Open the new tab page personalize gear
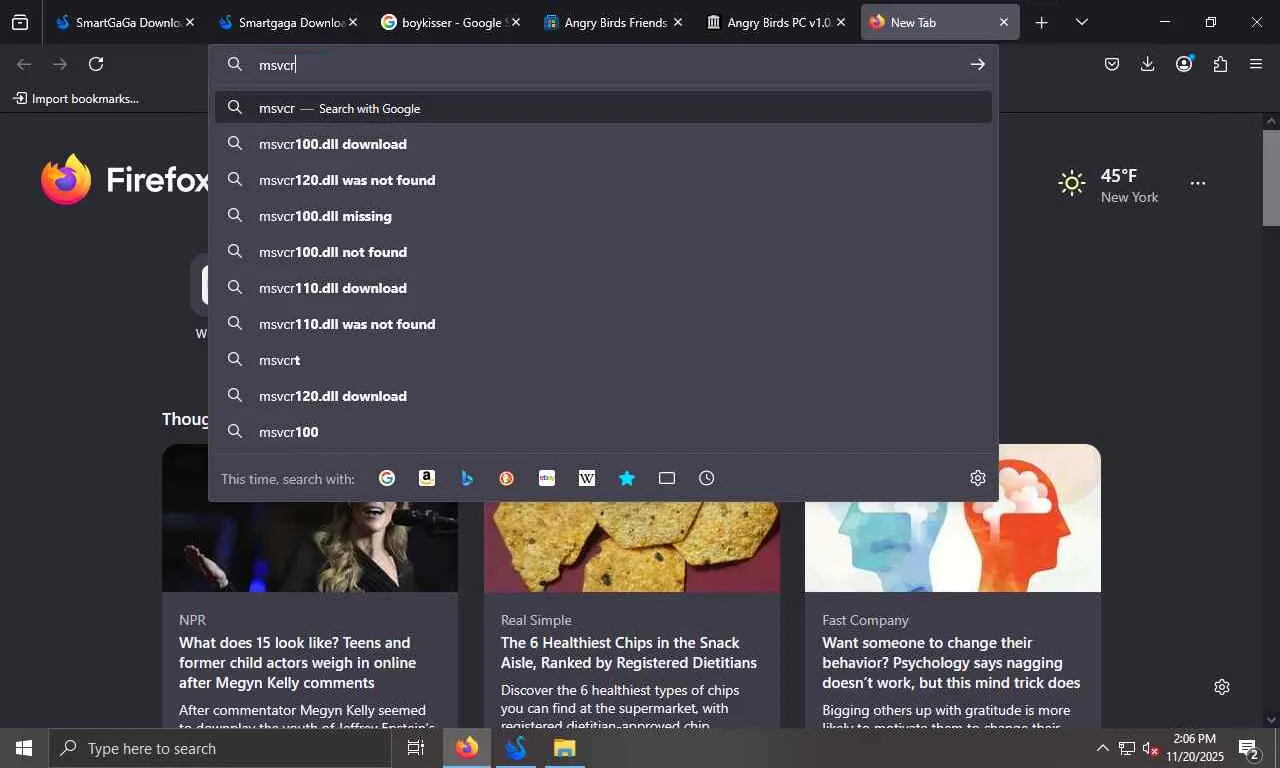The width and height of the screenshot is (1280, 768). coord(1221,687)
